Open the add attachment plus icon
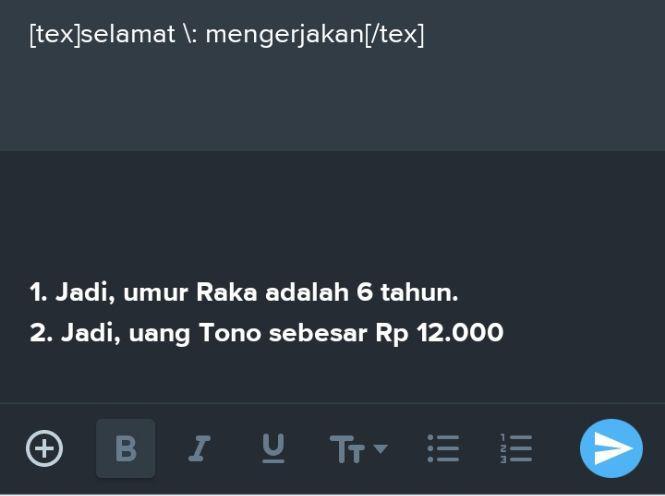 45,448
